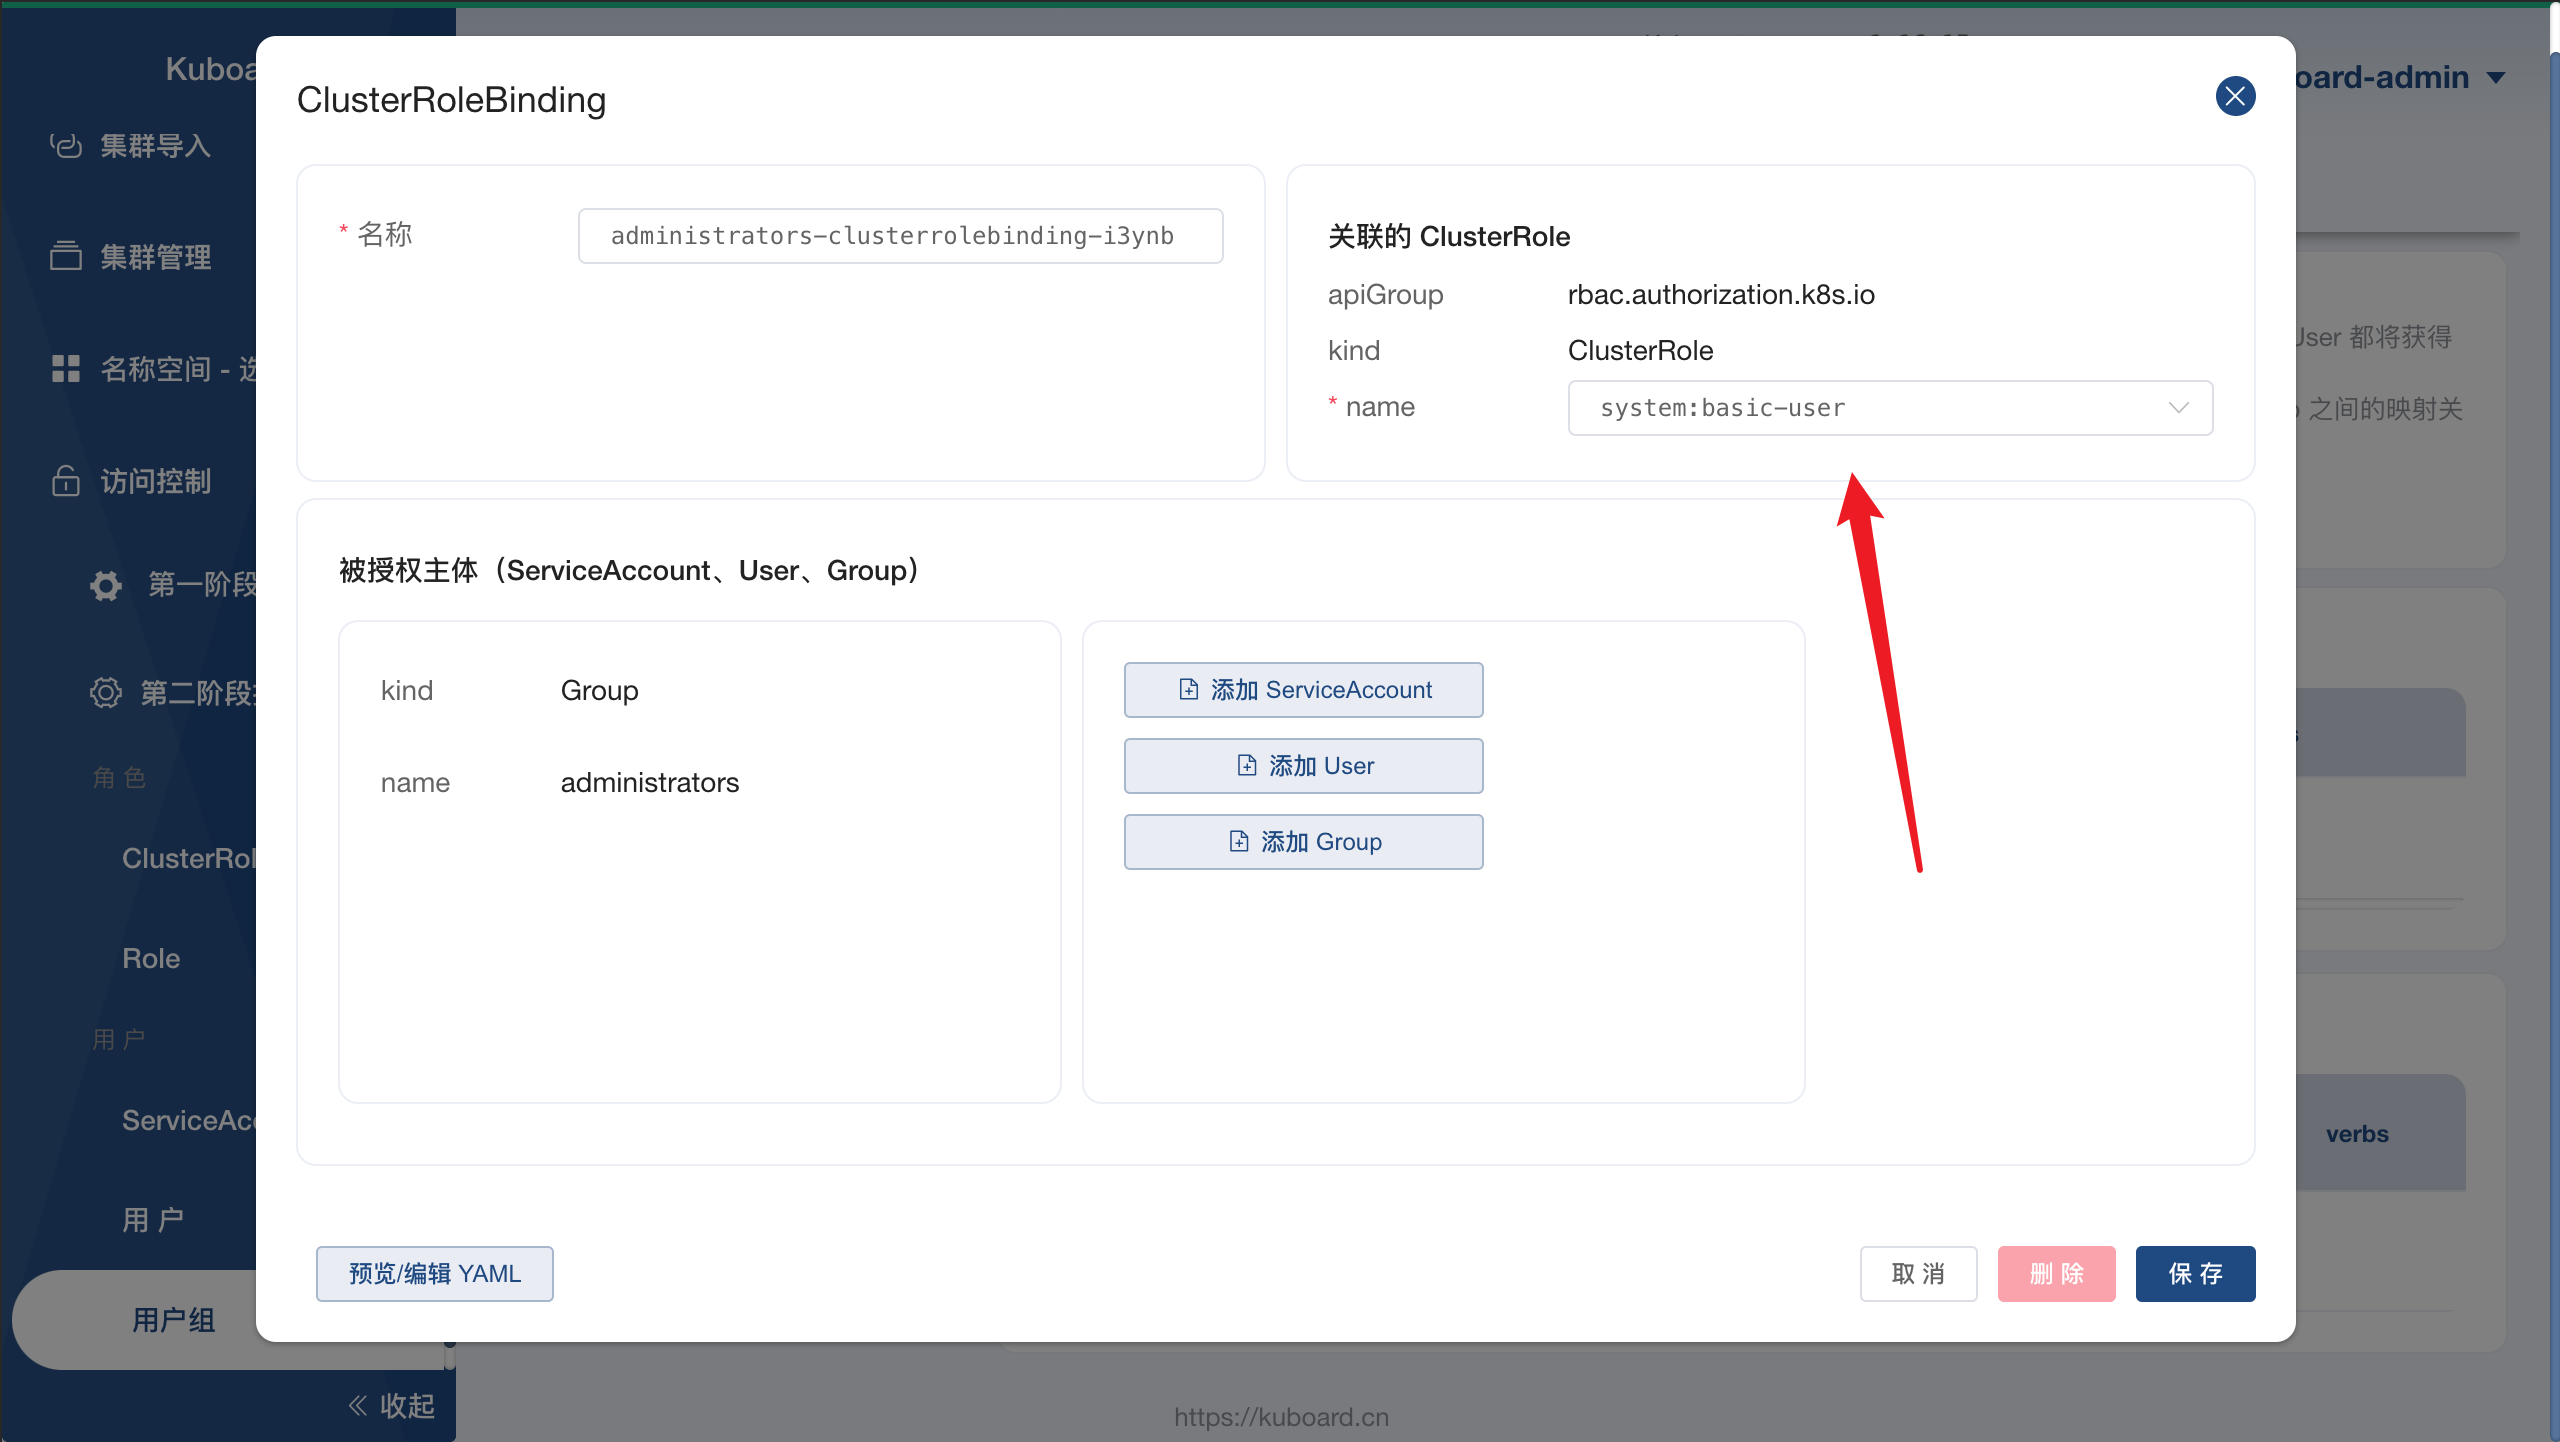2560x1442 pixels.
Task: Click the 'Group' kind value
Action: pos(599,691)
